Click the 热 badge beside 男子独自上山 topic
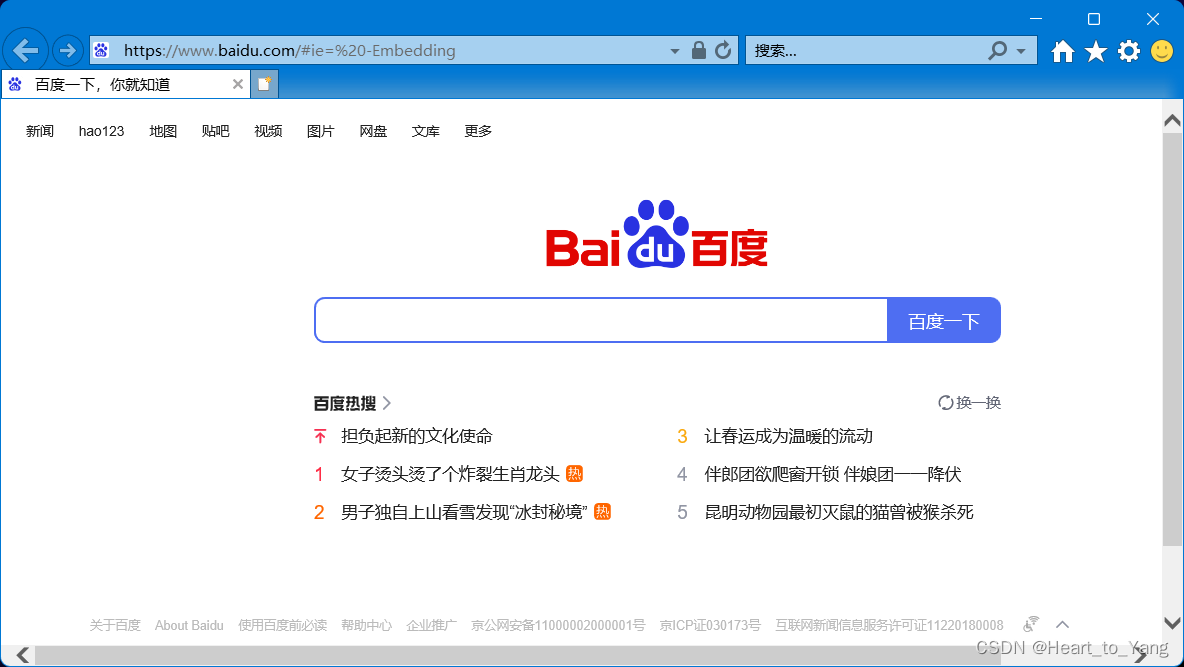 pos(603,511)
